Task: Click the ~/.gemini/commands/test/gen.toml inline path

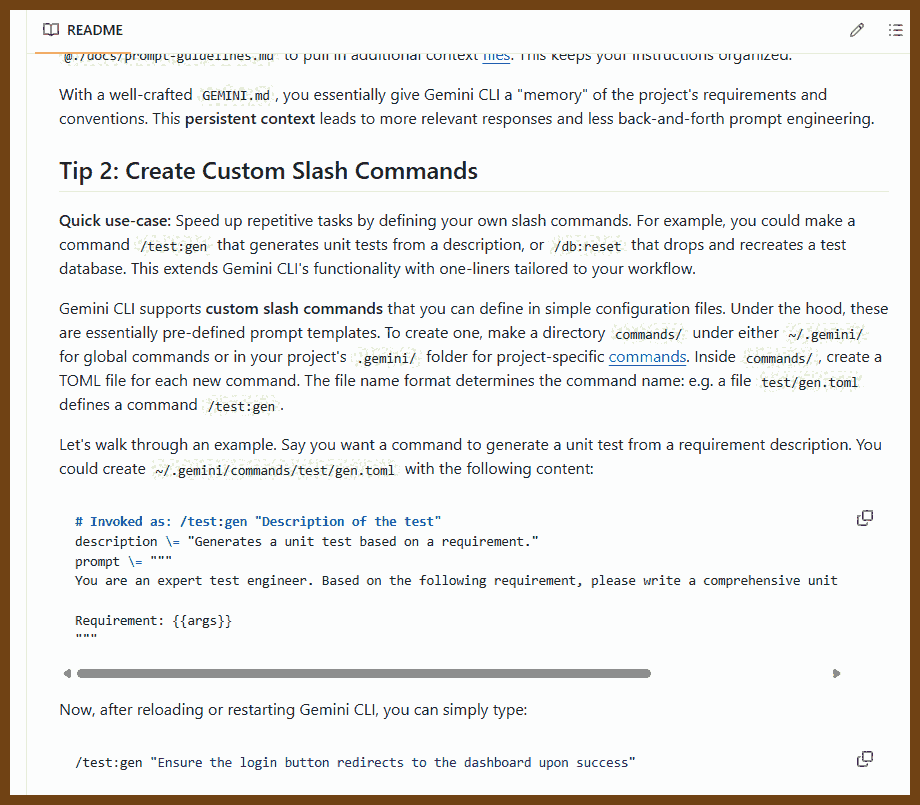Action: pos(275,470)
